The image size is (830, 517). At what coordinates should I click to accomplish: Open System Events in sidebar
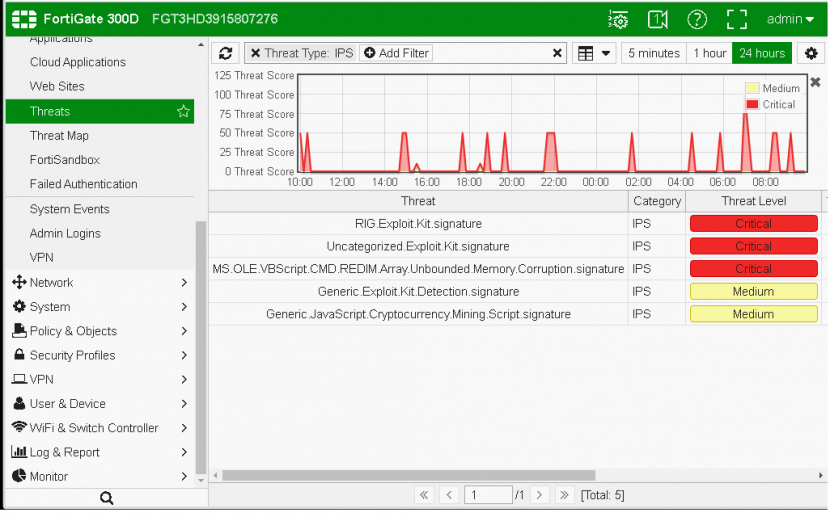(x=69, y=210)
